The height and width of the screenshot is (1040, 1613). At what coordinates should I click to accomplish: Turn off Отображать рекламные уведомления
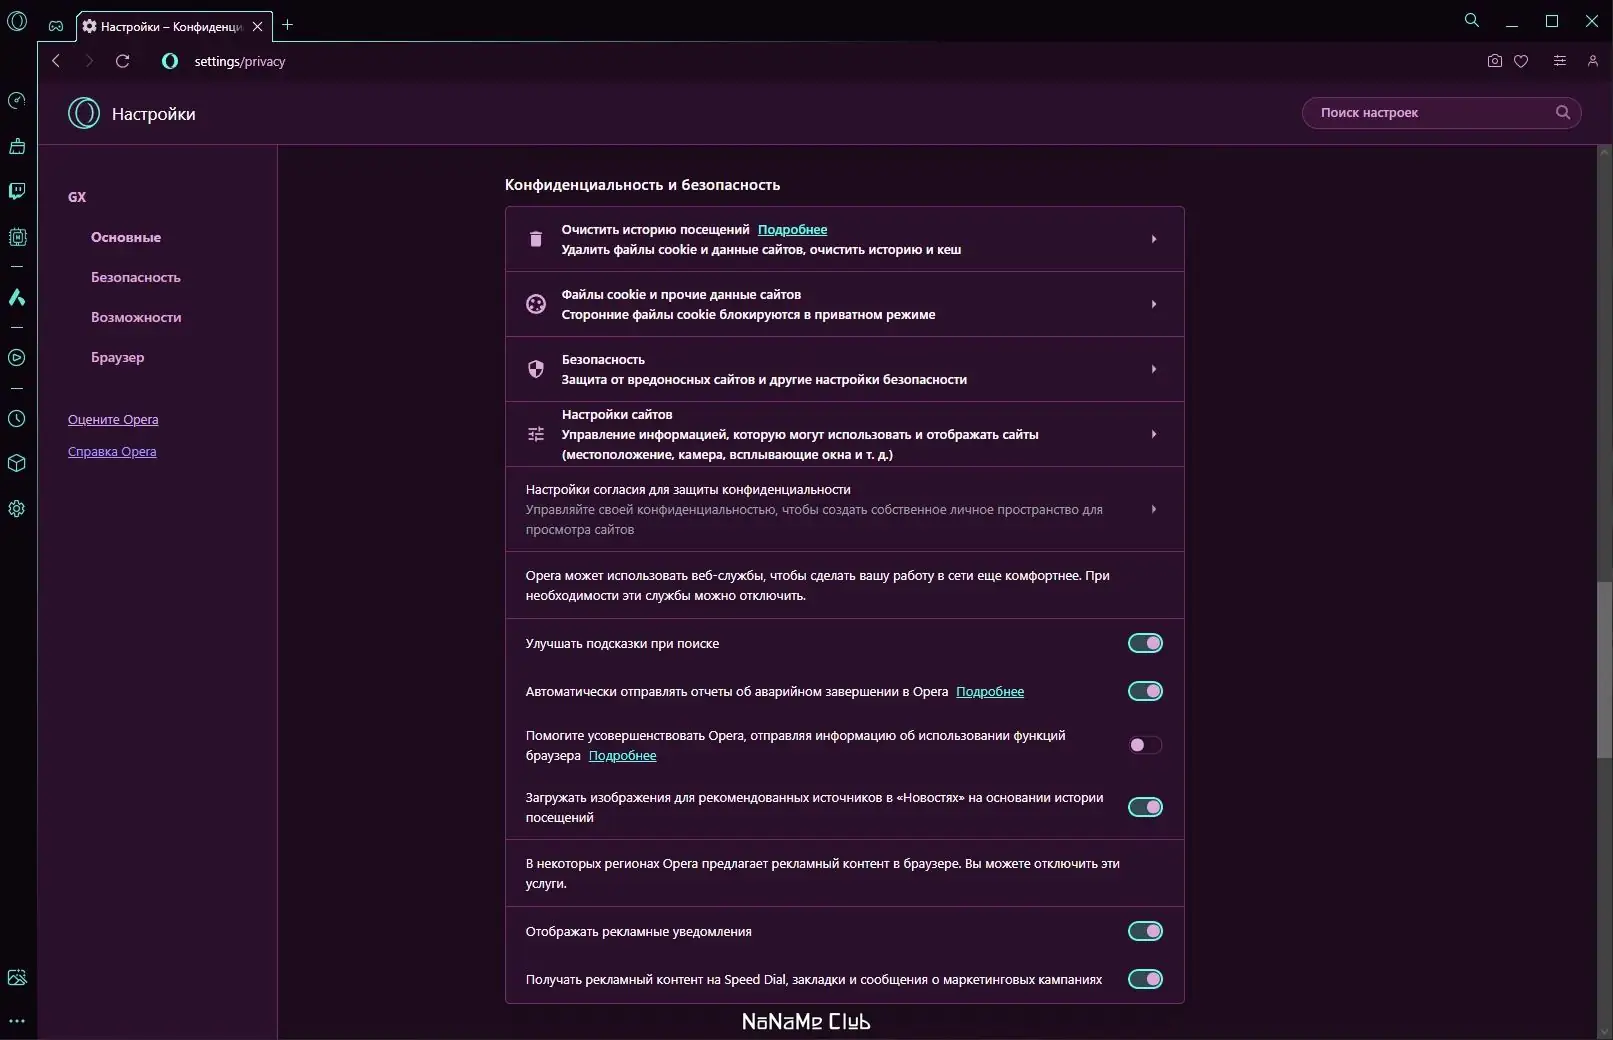click(1145, 931)
